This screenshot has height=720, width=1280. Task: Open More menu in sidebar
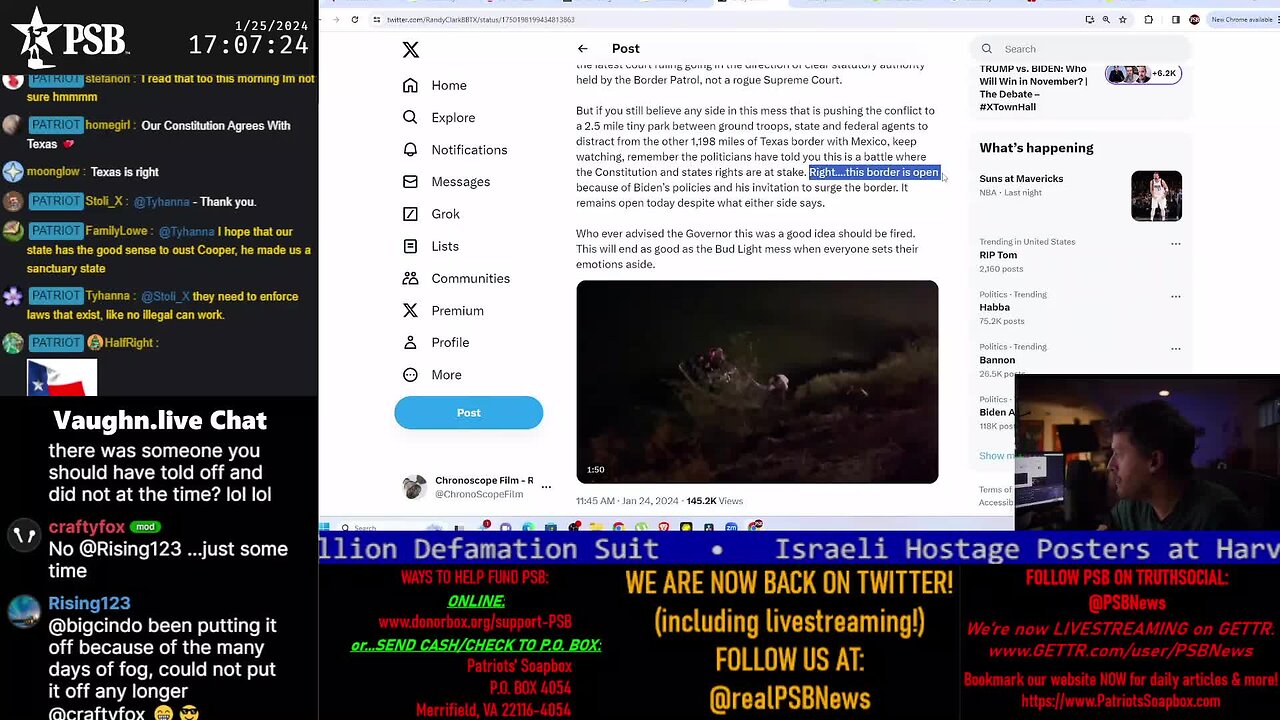[432, 375]
